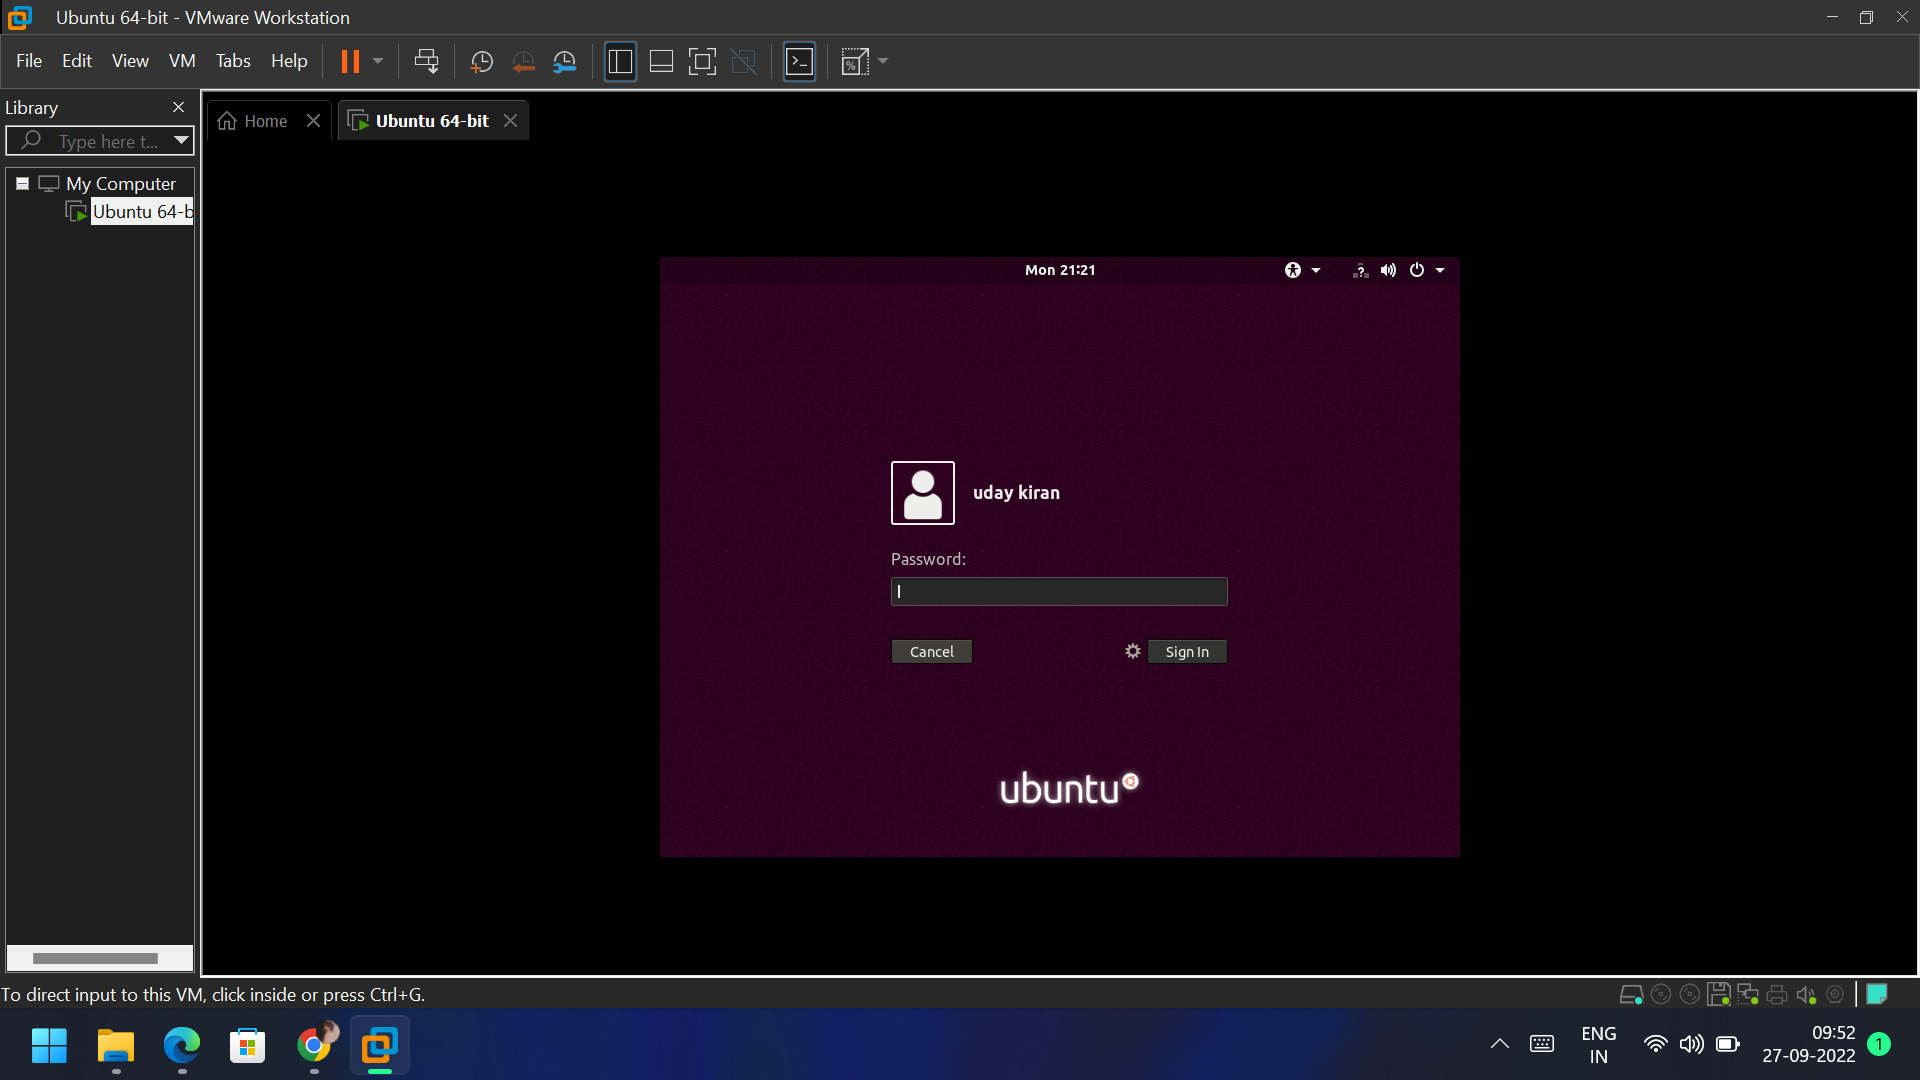Click the library horizontal scrollbar
This screenshot has width=1920, height=1080.
pyautogui.click(x=95, y=958)
